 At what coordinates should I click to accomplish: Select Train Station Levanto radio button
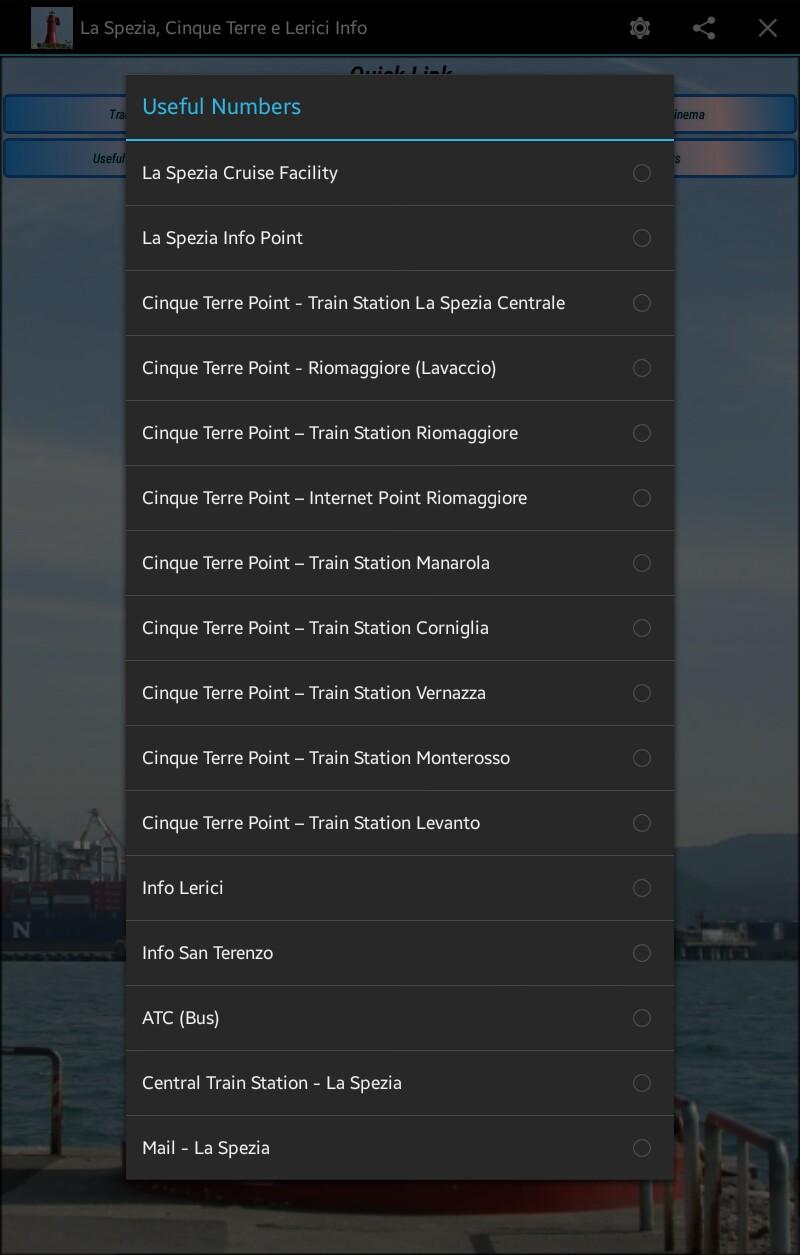pos(642,823)
